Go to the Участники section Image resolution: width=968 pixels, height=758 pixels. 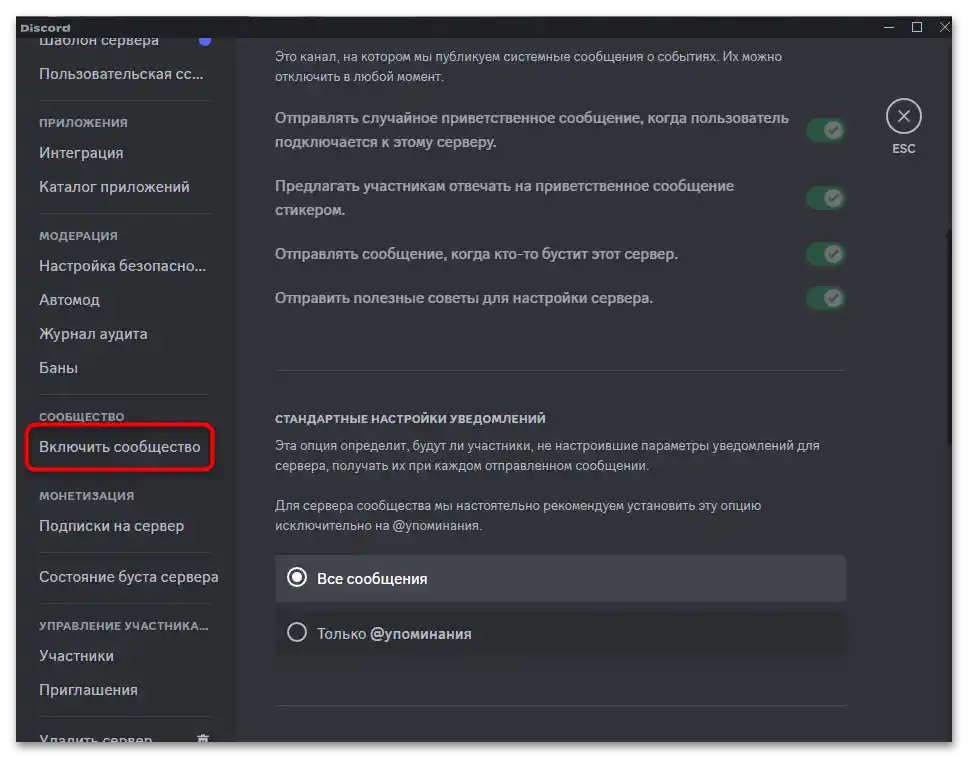point(76,656)
